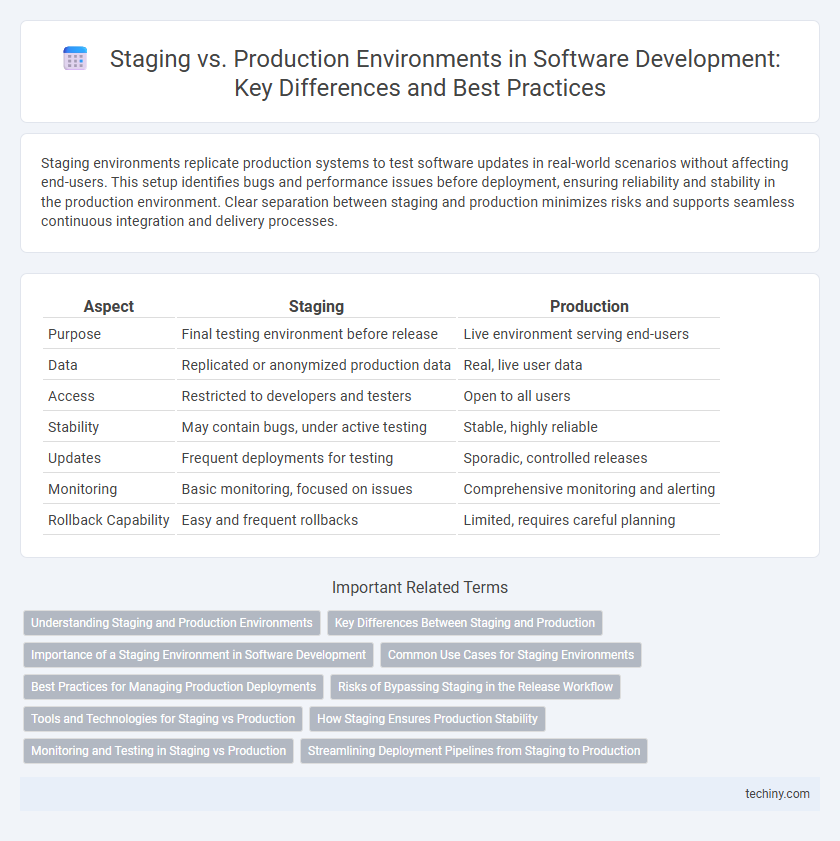Click 'Best Practices for Managing Production Deployments'

click(x=173, y=687)
